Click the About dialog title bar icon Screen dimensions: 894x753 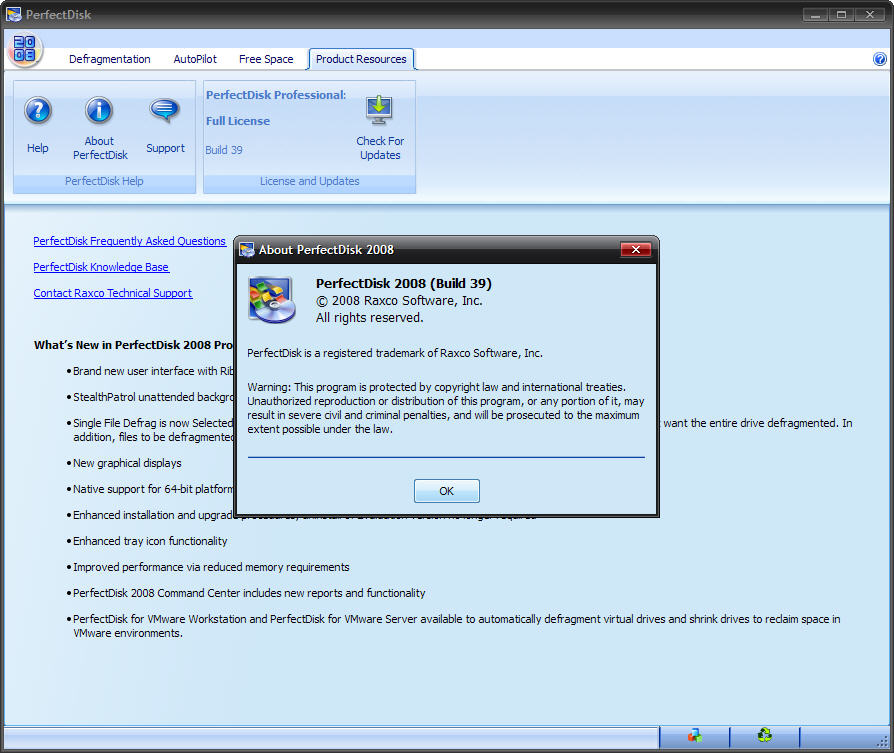click(x=247, y=250)
